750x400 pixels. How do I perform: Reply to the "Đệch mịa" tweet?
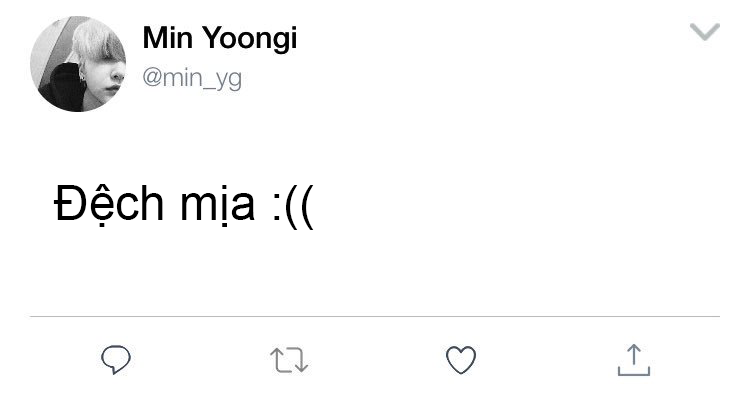tap(118, 360)
